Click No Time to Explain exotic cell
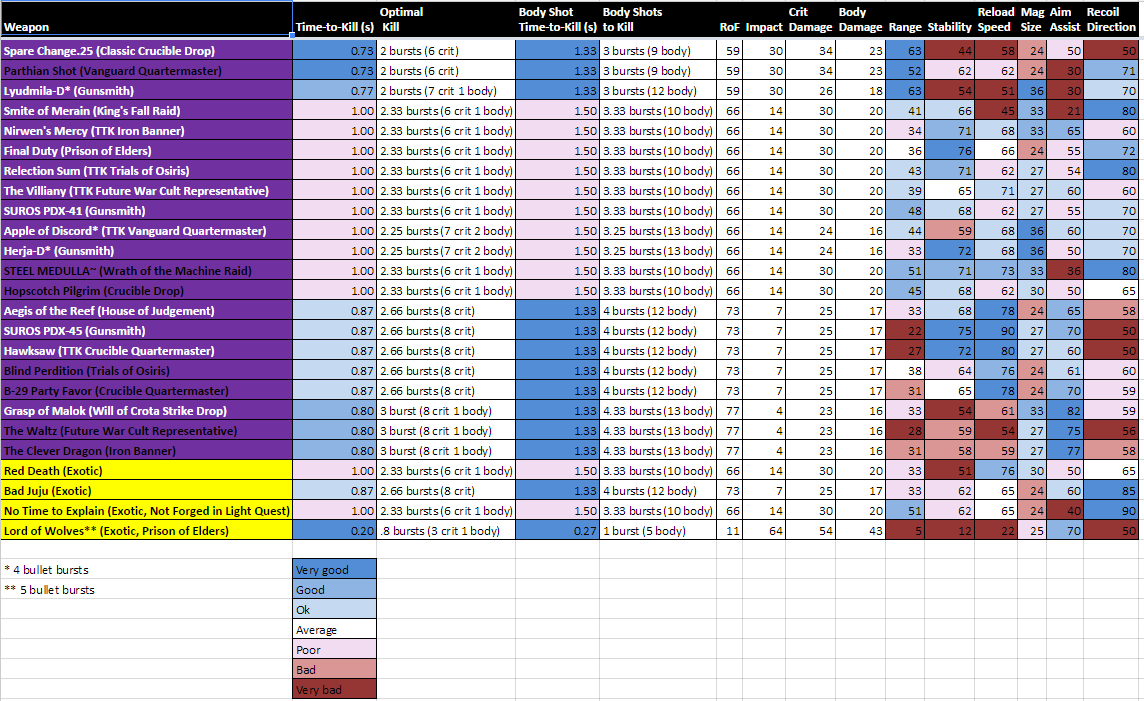Viewport: 1144px width, 701px height. pyautogui.click(x=147, y=511)
